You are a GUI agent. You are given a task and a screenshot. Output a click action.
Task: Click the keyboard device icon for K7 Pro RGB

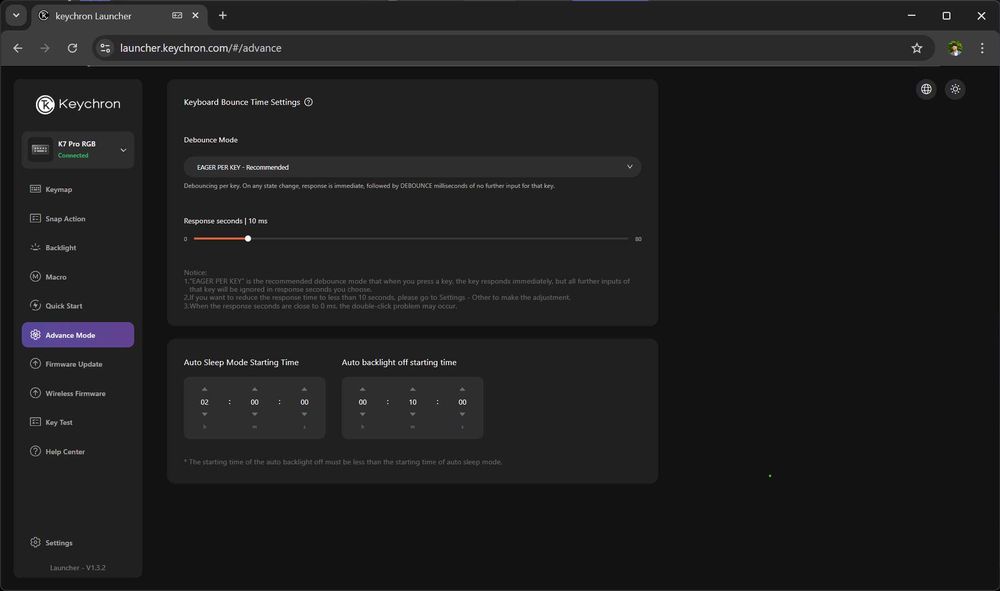[x=40, y=149]
